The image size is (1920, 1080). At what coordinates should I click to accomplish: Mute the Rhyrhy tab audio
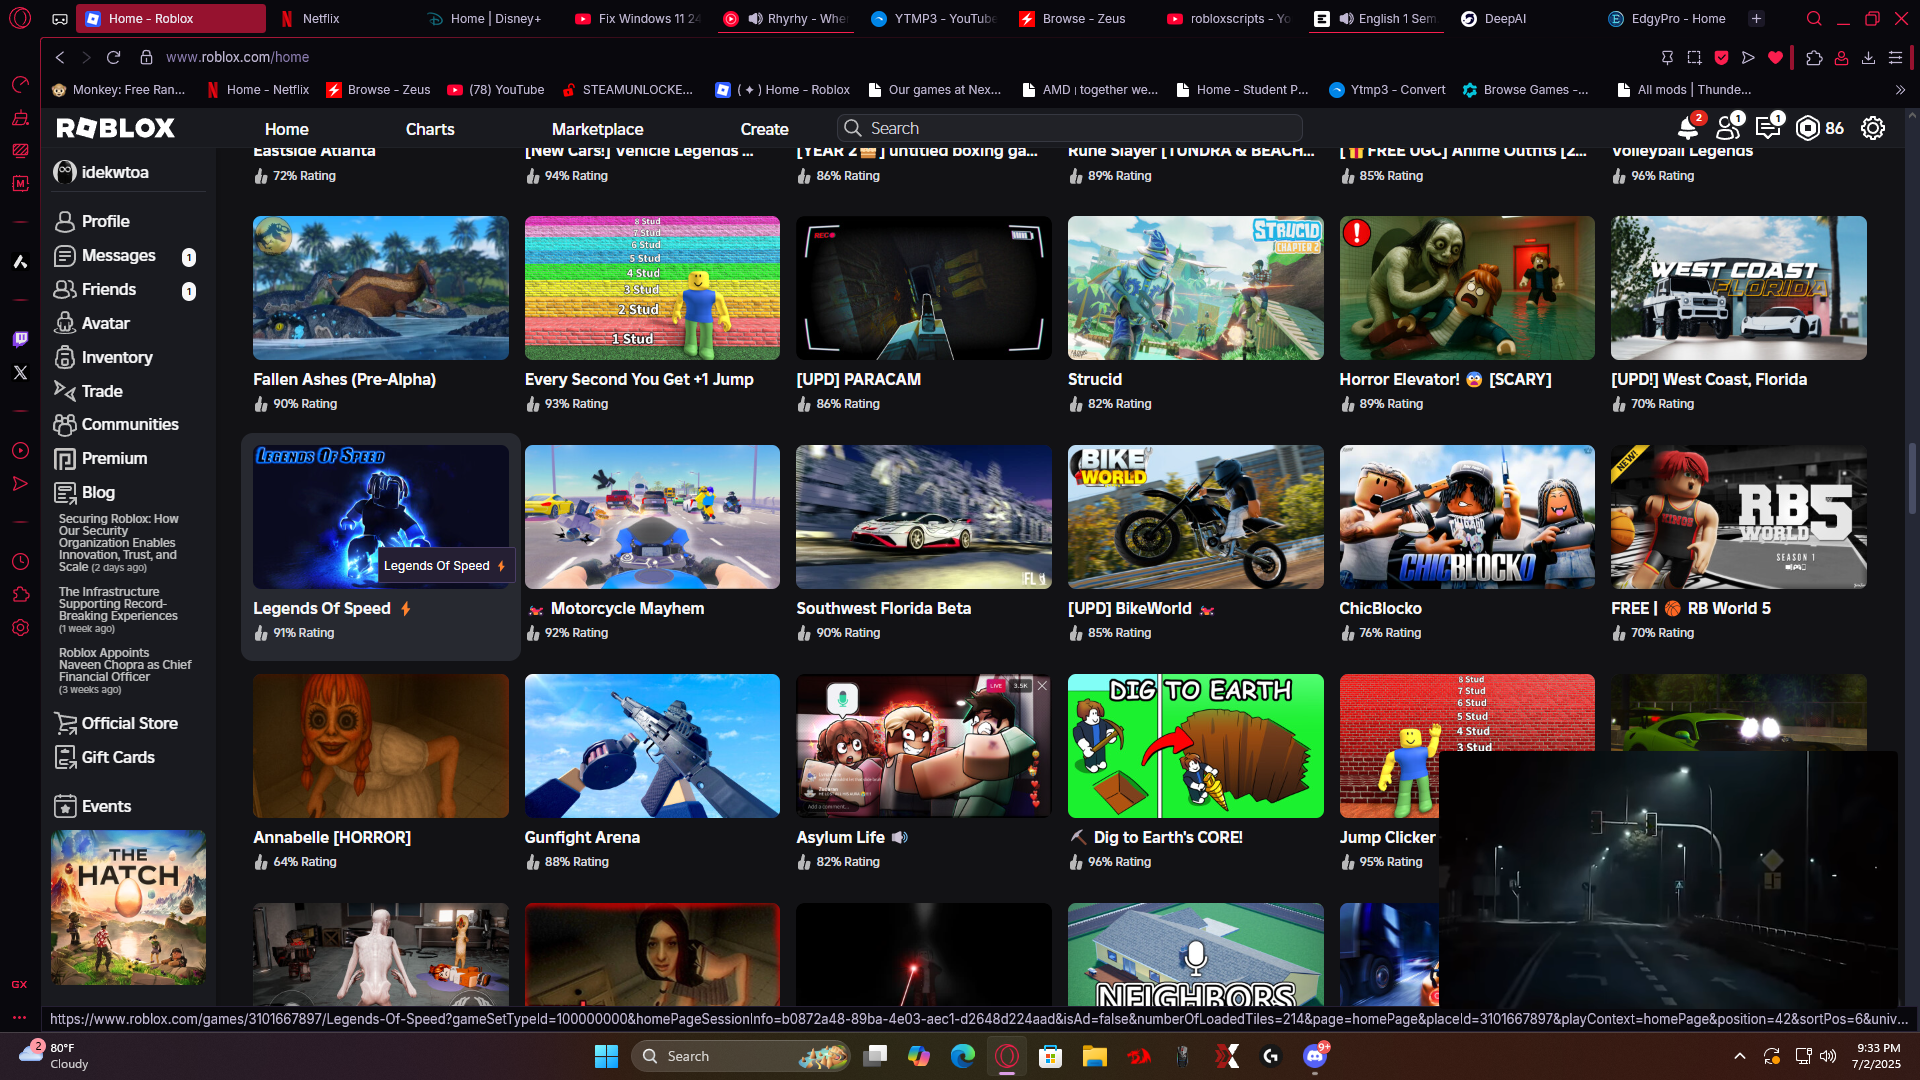pyautogui.click(x=756, y=19)
